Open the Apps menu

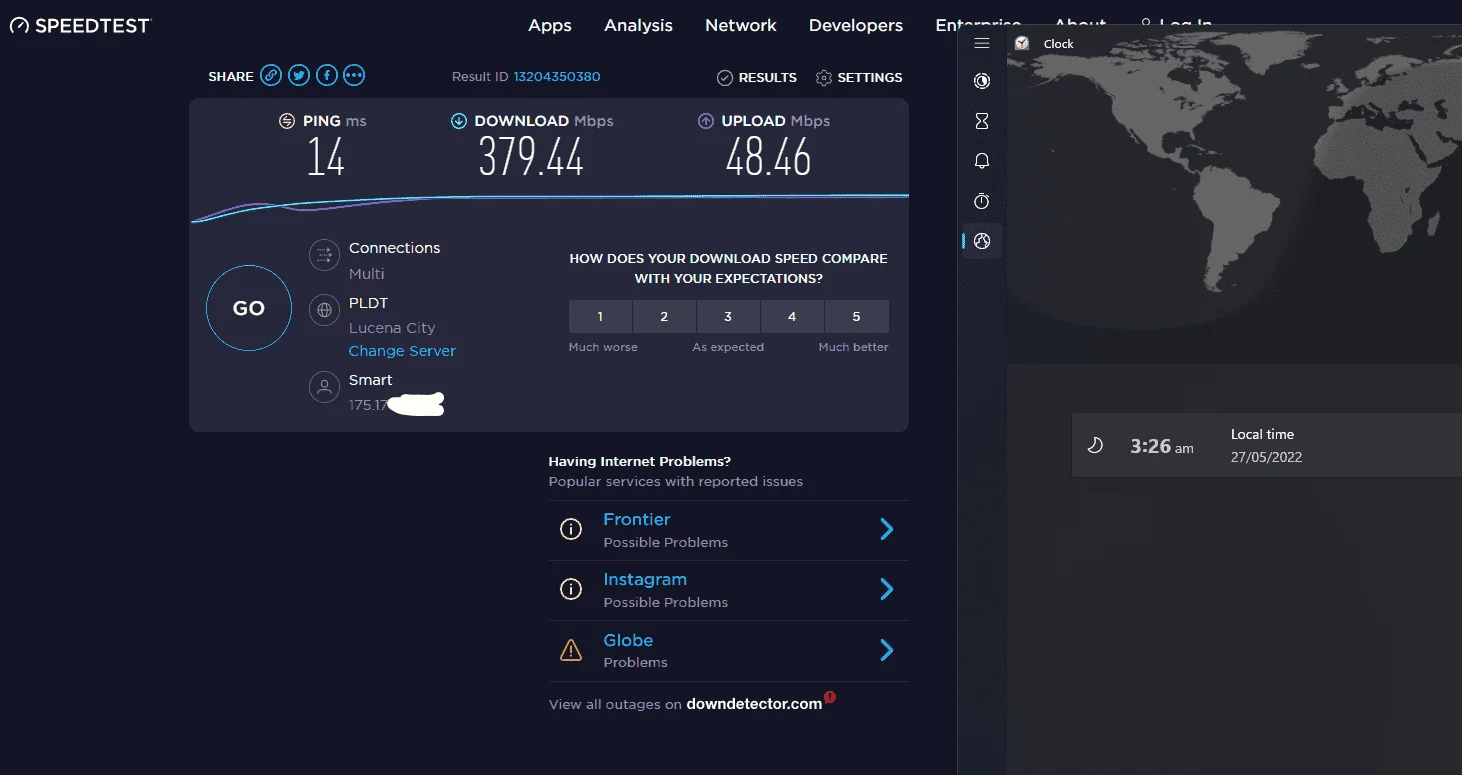pos(550,26)
